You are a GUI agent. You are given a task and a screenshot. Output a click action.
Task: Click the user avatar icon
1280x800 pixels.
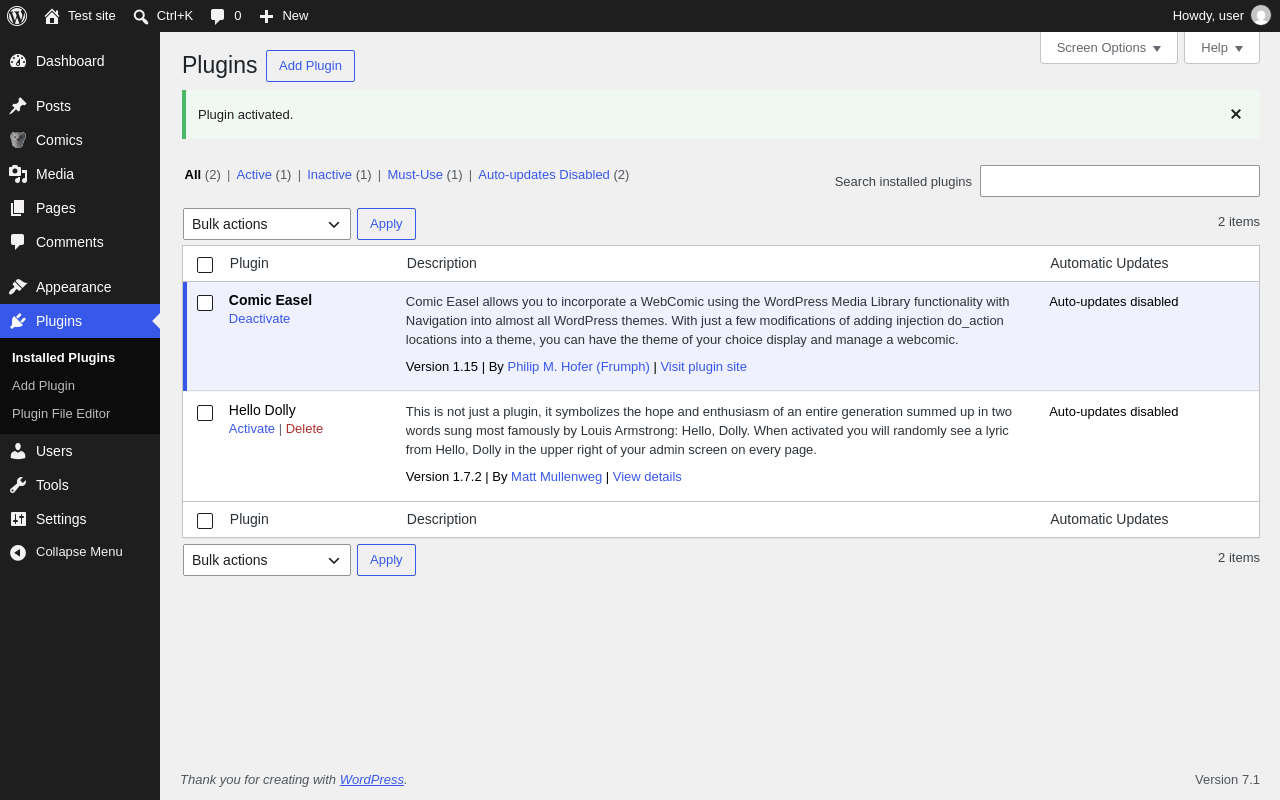click(1261, 15)
